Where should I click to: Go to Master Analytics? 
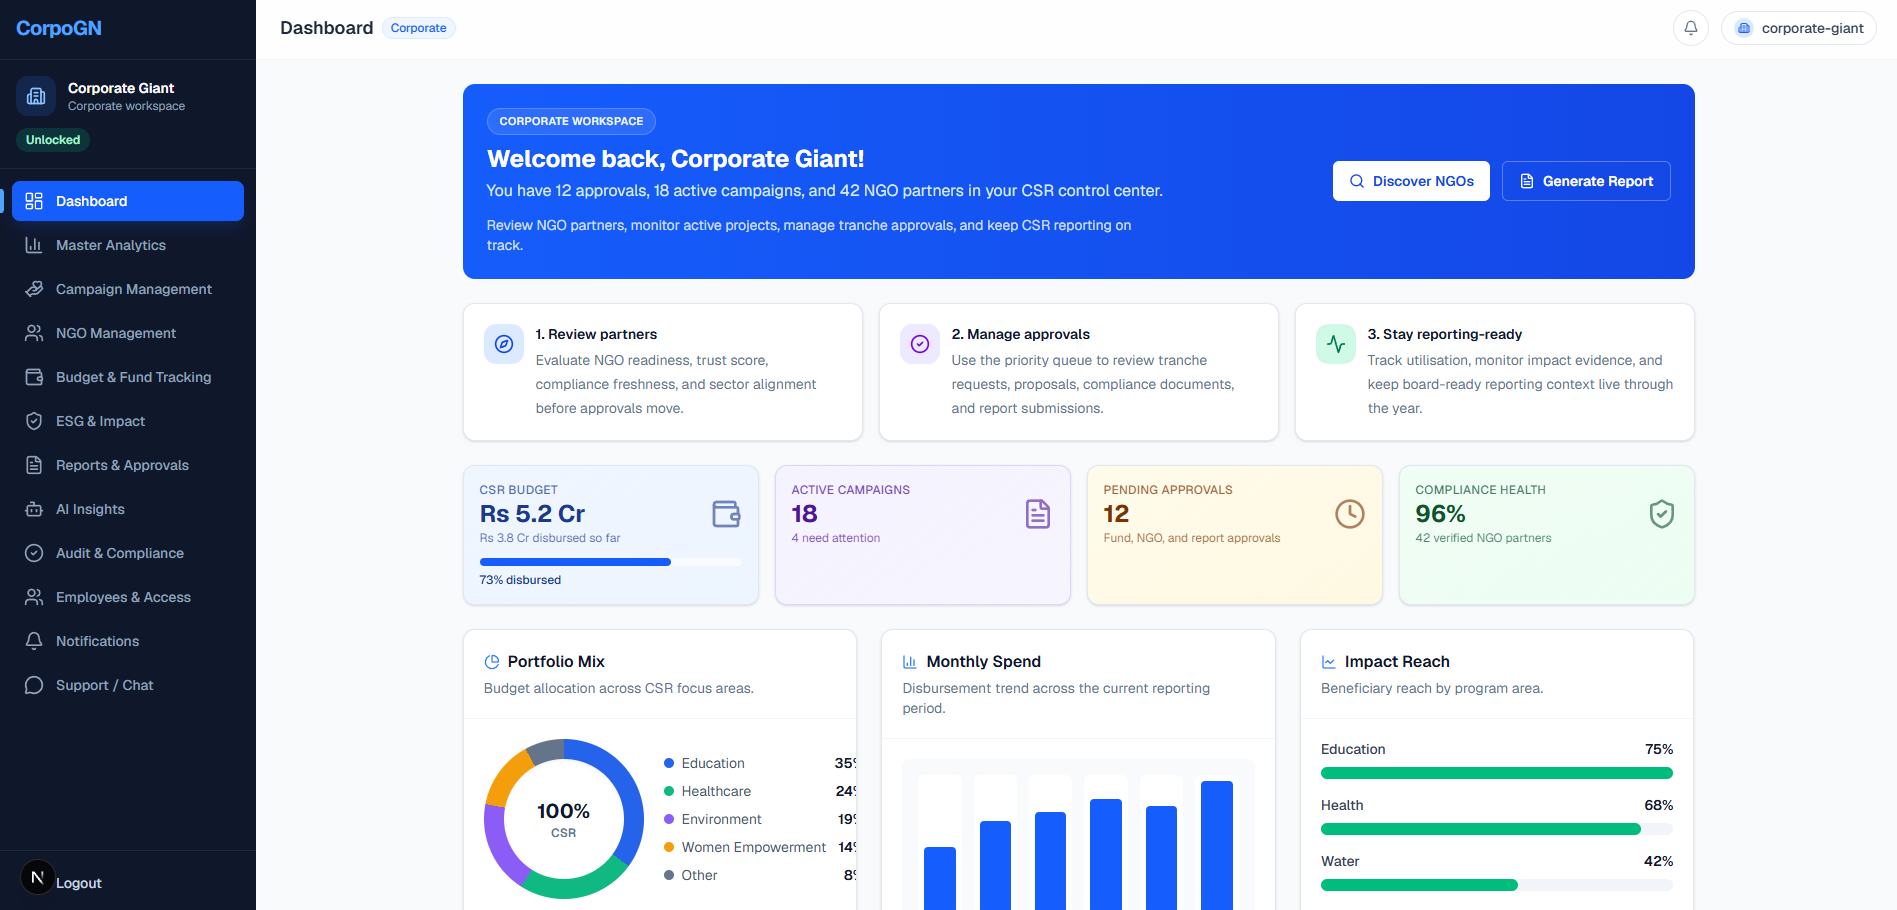coord(128,245)
